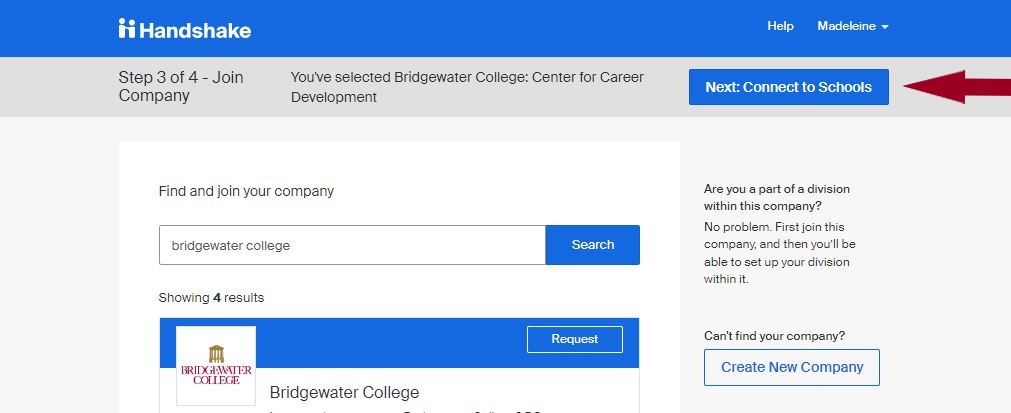This screenshot has width=1011, height=413.
Task: Click the Bridgewater College logo thumbnail
Action: [216, 366]
